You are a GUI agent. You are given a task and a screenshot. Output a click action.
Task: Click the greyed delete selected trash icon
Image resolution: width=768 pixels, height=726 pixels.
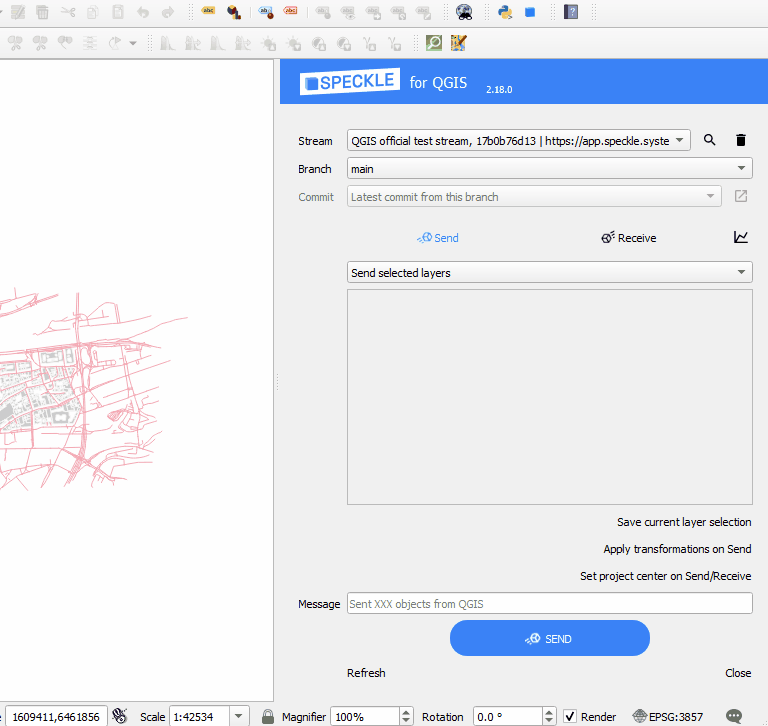pos(43,12)
